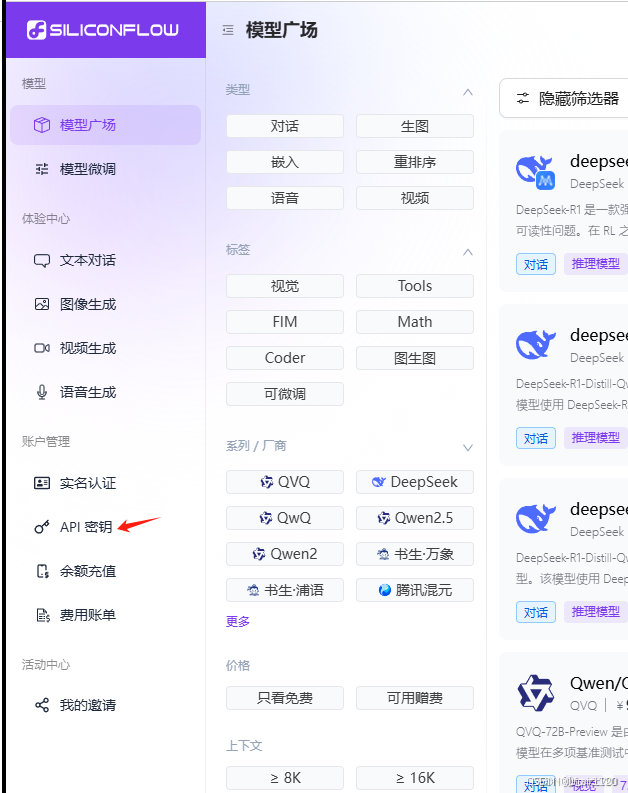Click the 余额充值 wallet icon
Screen dimensions: 628x793
(x=42, y=571)
